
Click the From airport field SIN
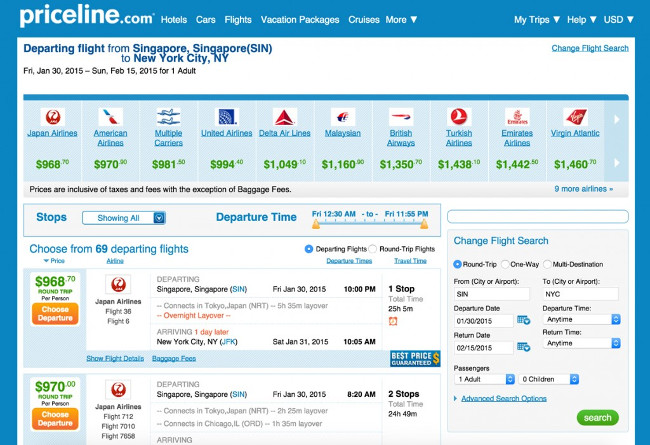pos(492,294)
